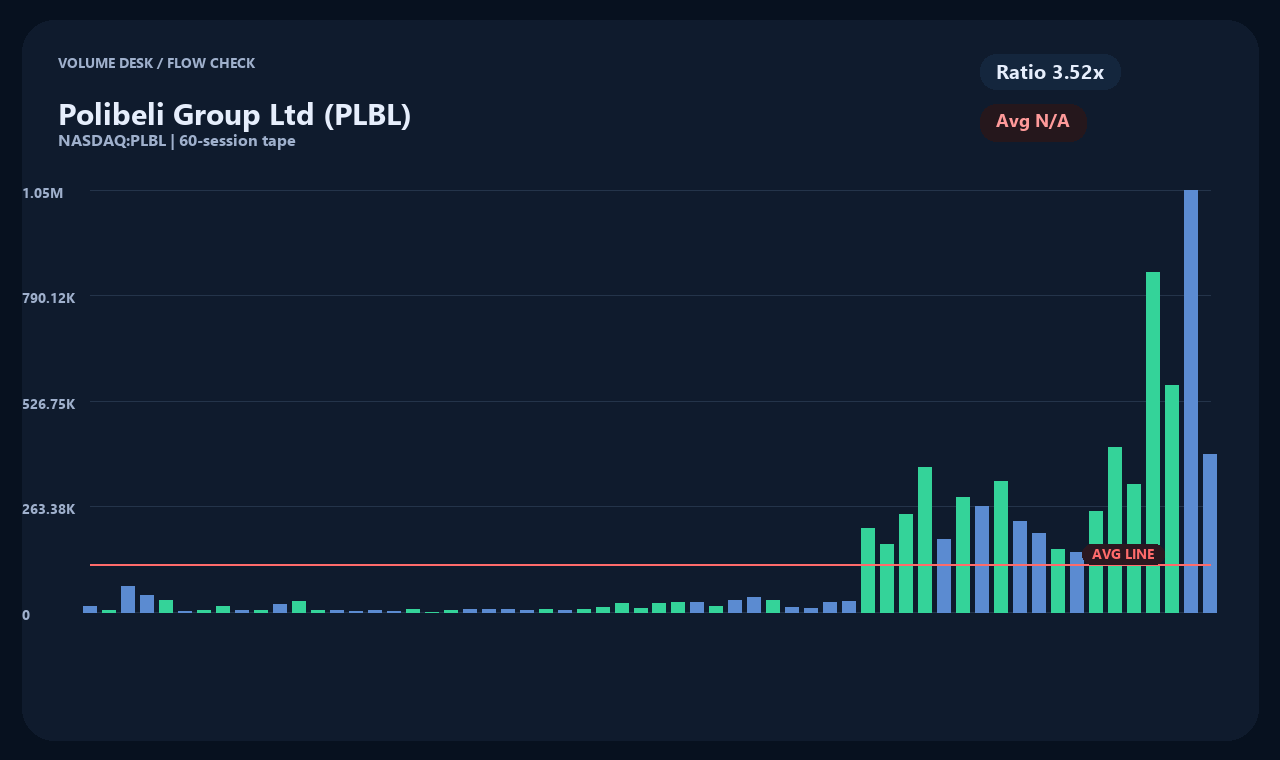
Task: Click the Ratio 3.52x badge
Action: click(1050, 72)
